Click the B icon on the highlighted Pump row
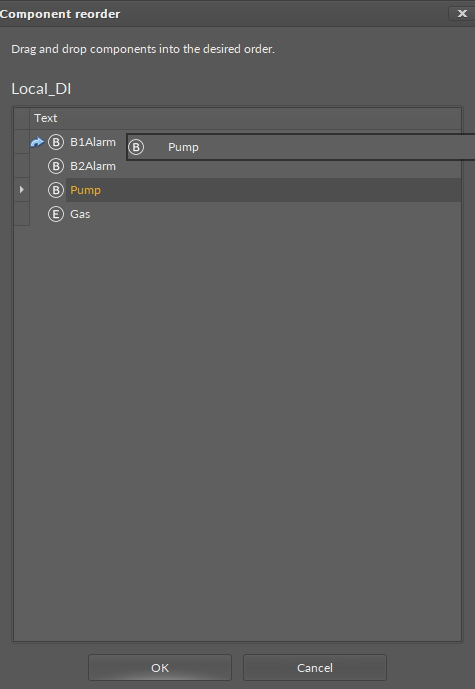 [56, 190]
